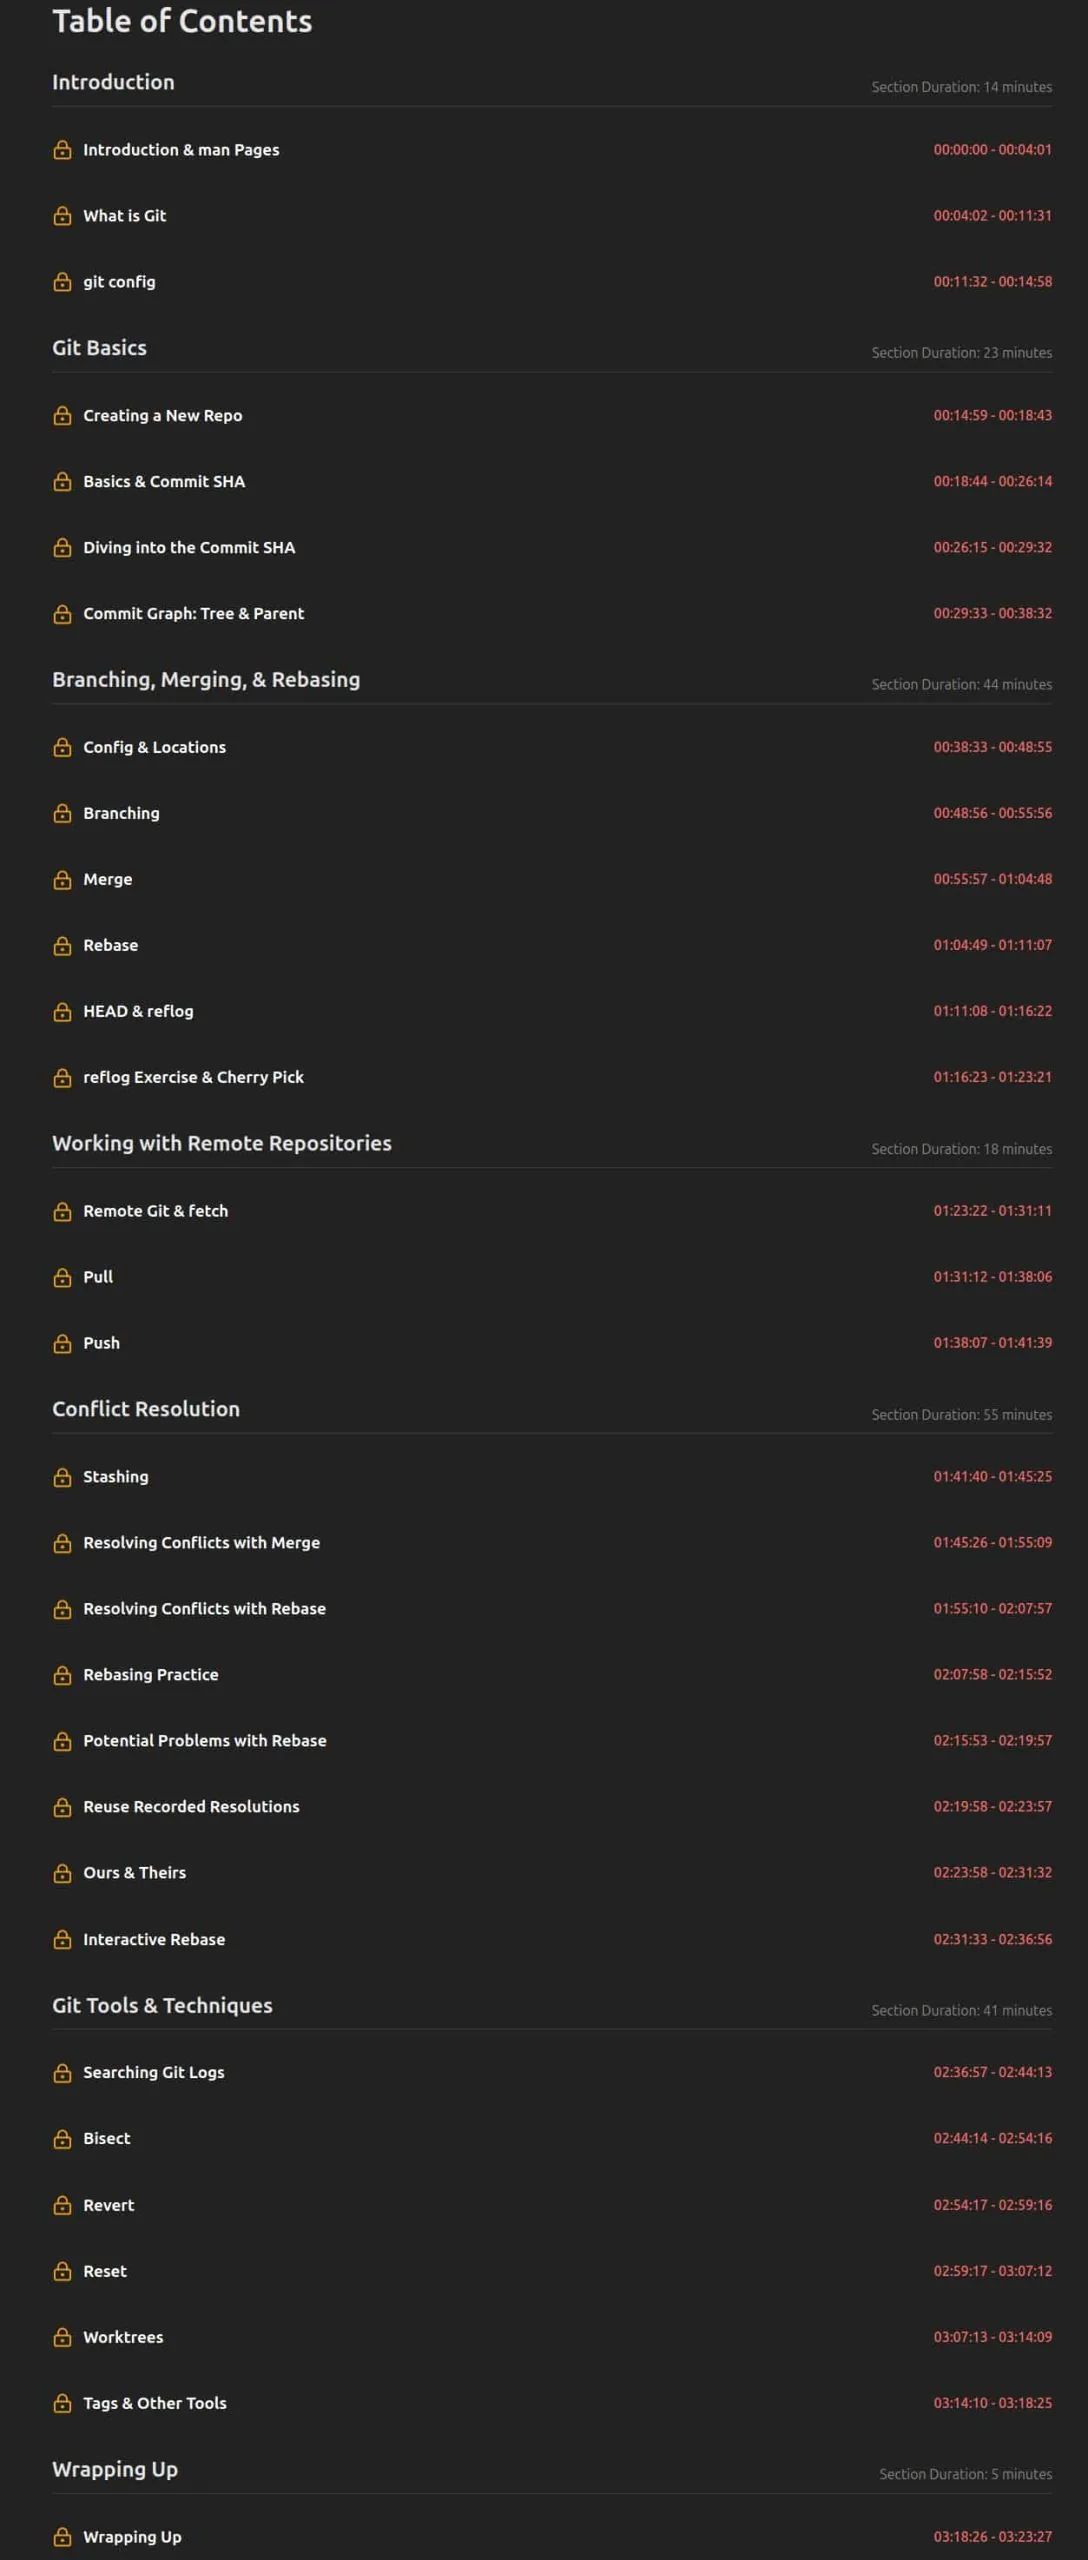Jump to timestamp 01:38:07 - 01:41:39 for Push
This screenshot has height=2560, width=1088.
coord(992,1342)
